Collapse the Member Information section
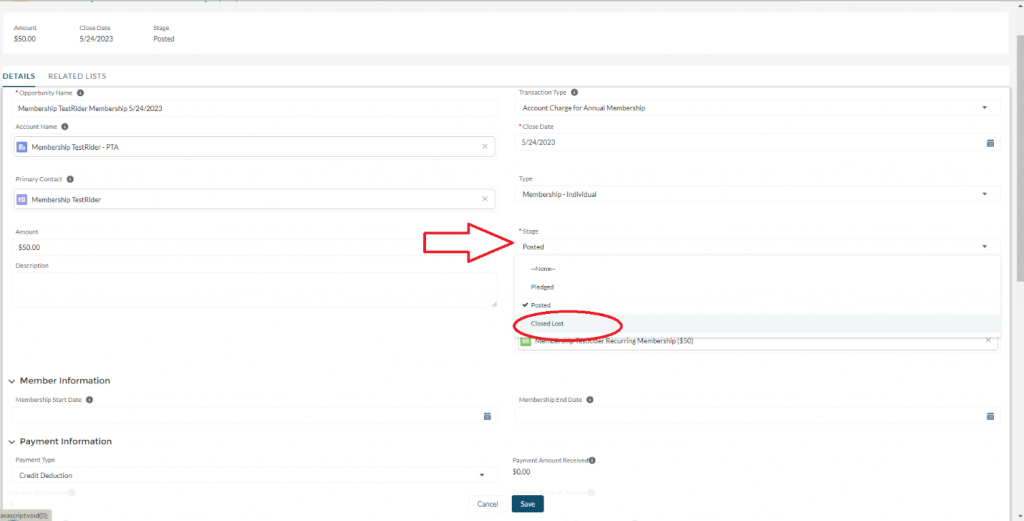This screenshot has width=1024, height=521. point(13,381)
